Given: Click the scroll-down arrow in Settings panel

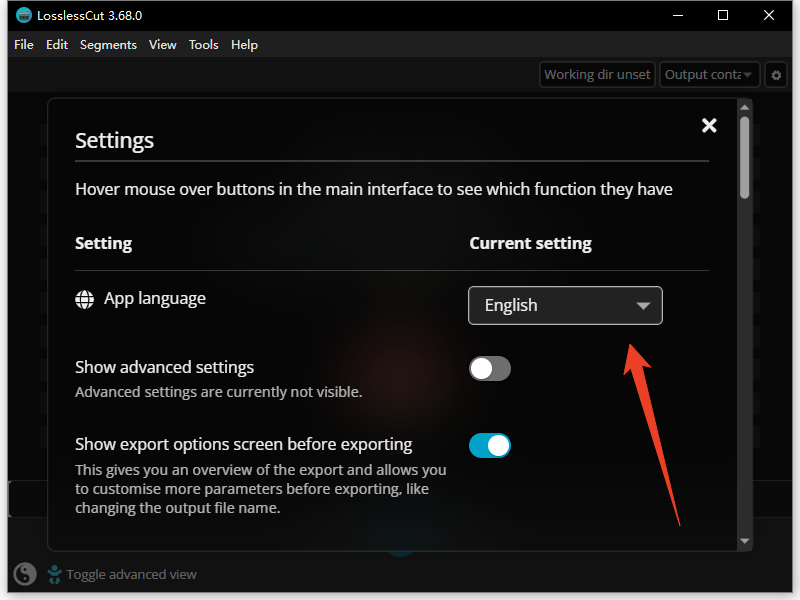Looking at the screenshot, I should 744,541.
